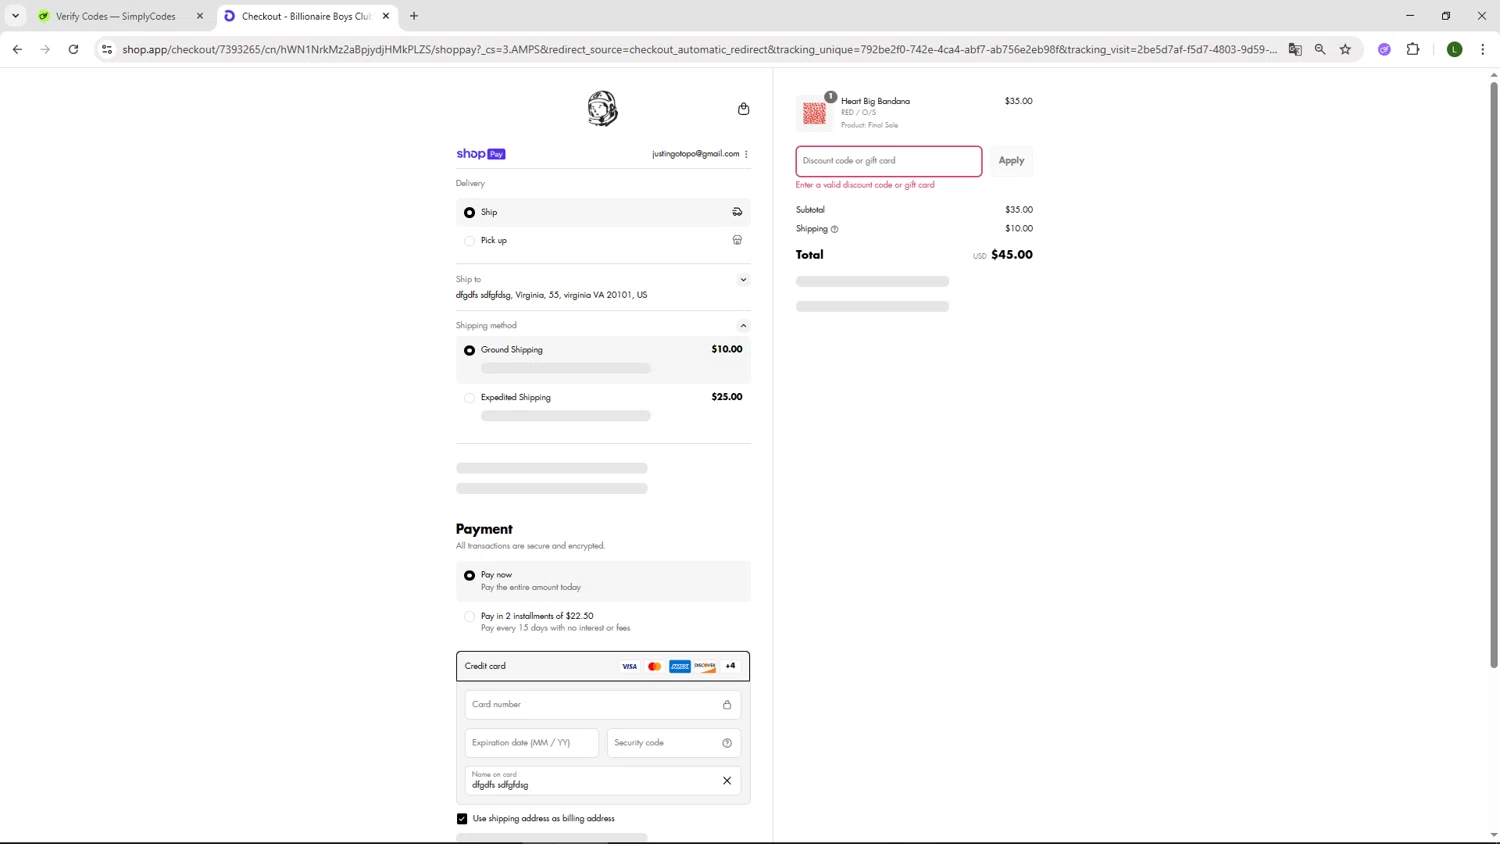This screenshot has width=1500, height=844.
Task: Click the Name on card field
Action: click(603, 781)
